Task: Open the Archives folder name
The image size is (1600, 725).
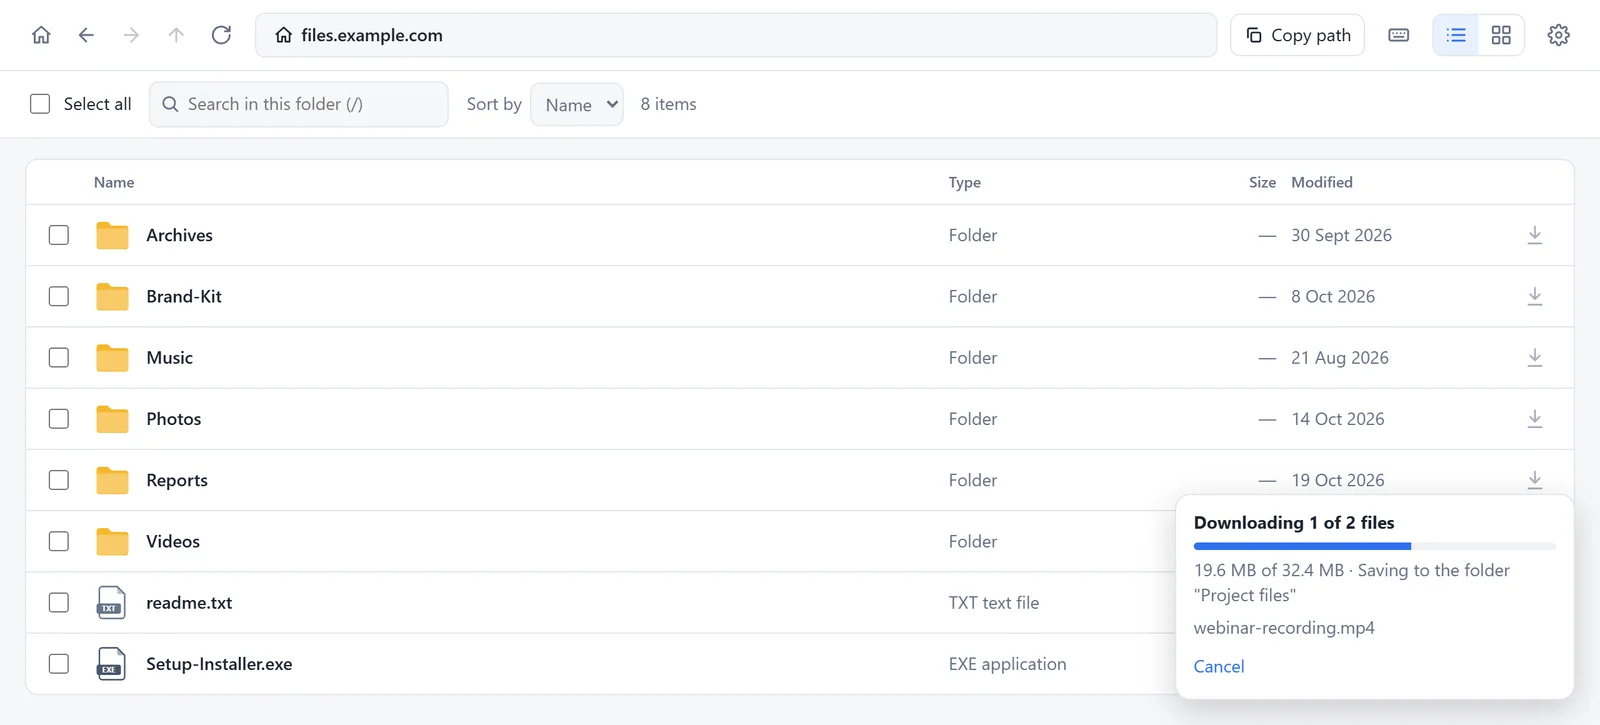Action: [180, 235]
